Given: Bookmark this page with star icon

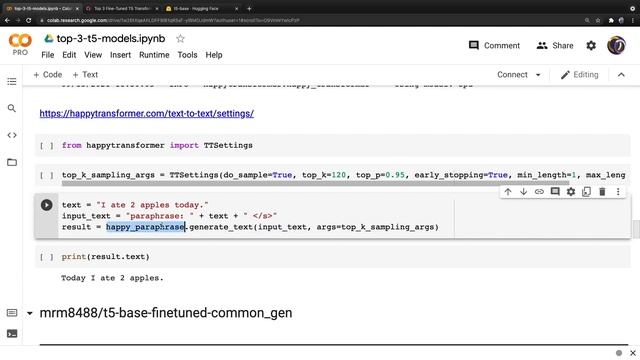Looking at the screenshot, I should tap(598, 20).
